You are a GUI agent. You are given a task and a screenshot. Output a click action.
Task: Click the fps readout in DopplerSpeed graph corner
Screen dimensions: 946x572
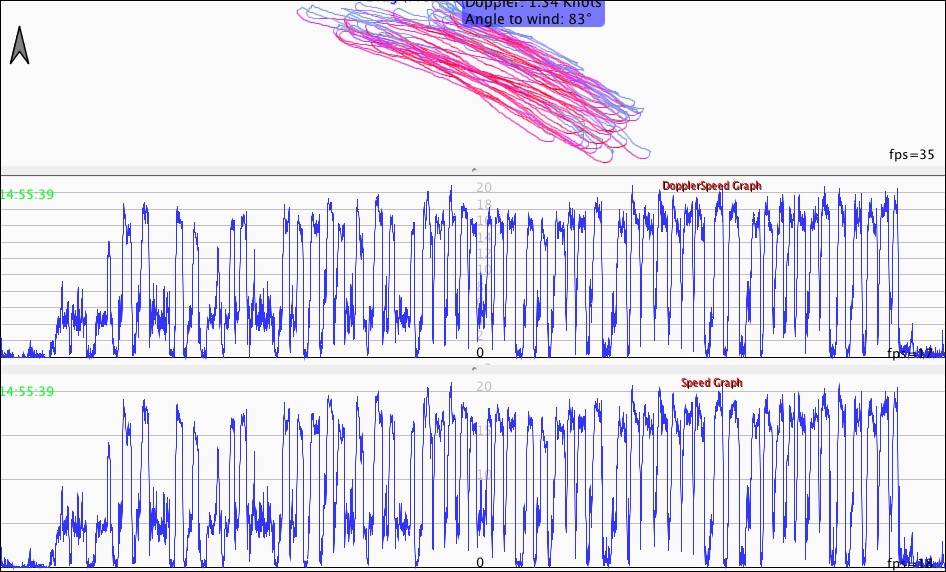(914, 353)
